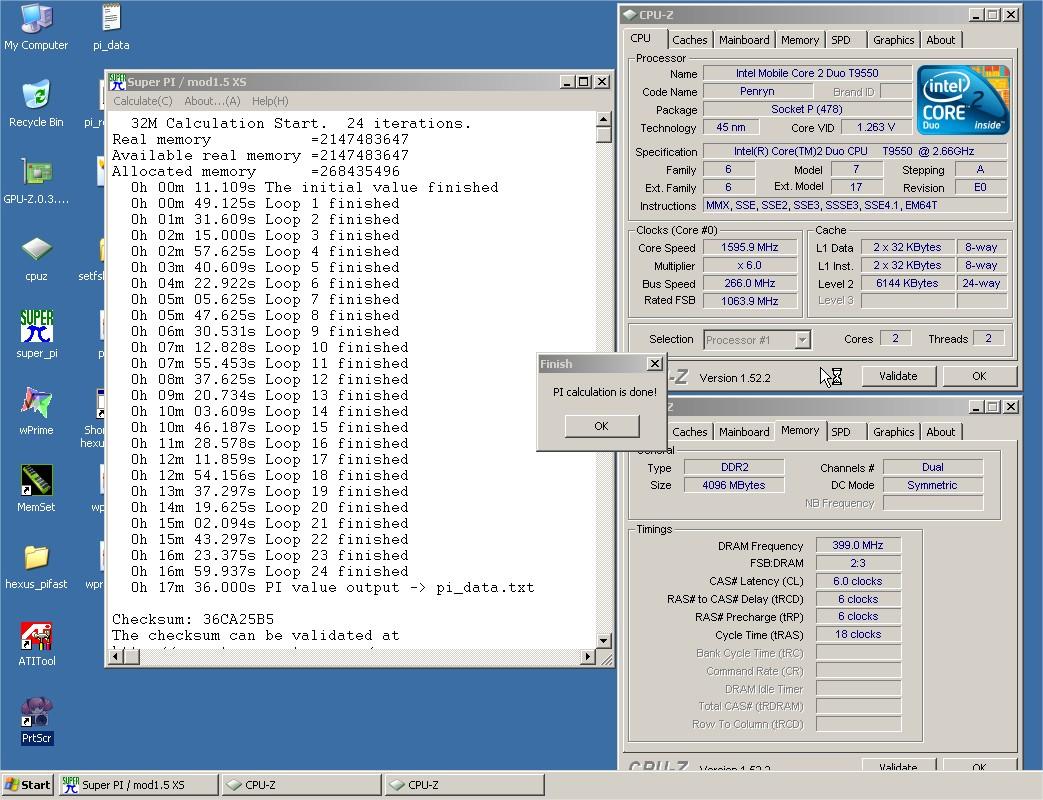Click the CAS# Latency 6.0 clocks field

click(x=858, y=581)
